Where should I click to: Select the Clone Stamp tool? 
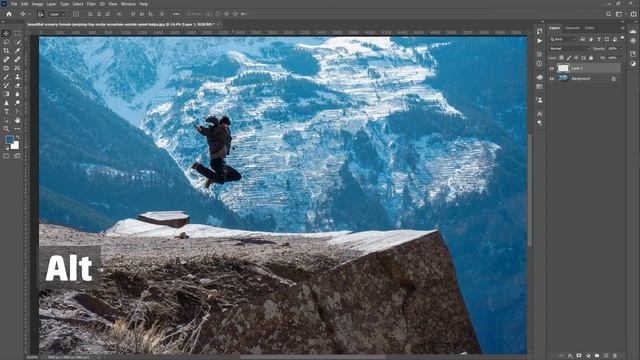point(17,77)
